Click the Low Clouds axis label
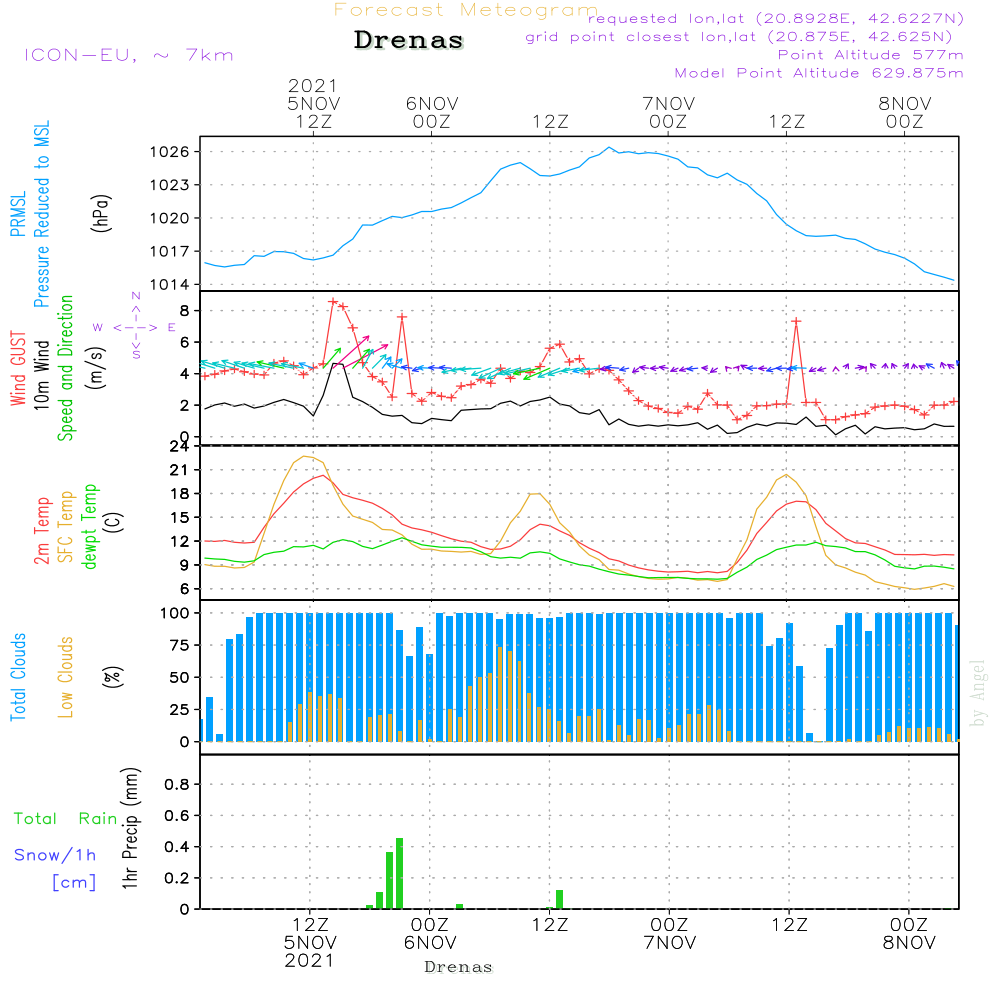The image size is (1000, 1000). click(x=67, y=677)
